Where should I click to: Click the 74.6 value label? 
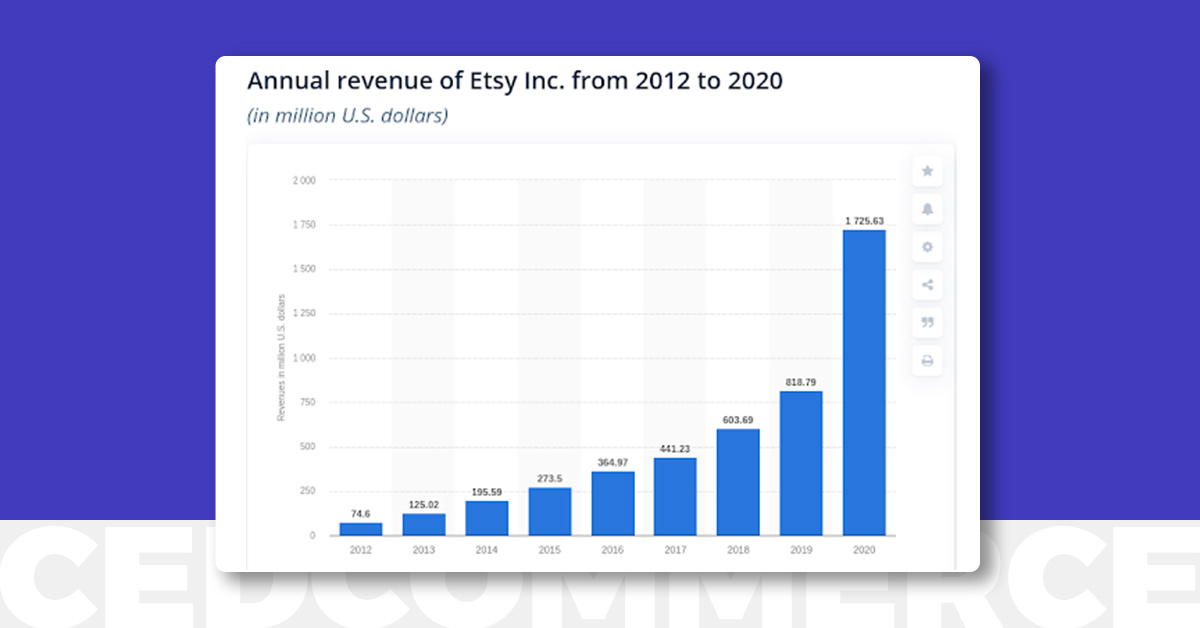pyautogui.click(x=361, y=514)
